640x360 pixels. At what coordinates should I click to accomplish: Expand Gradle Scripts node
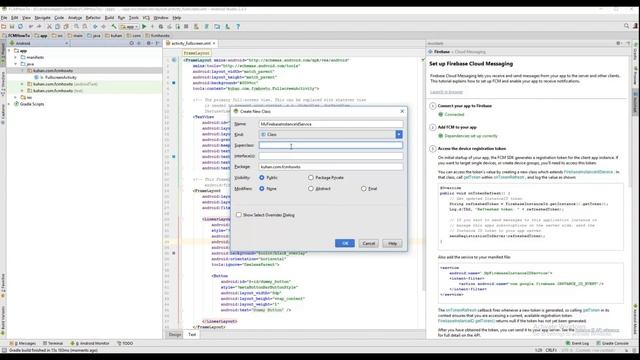click(x=10, y=104)
